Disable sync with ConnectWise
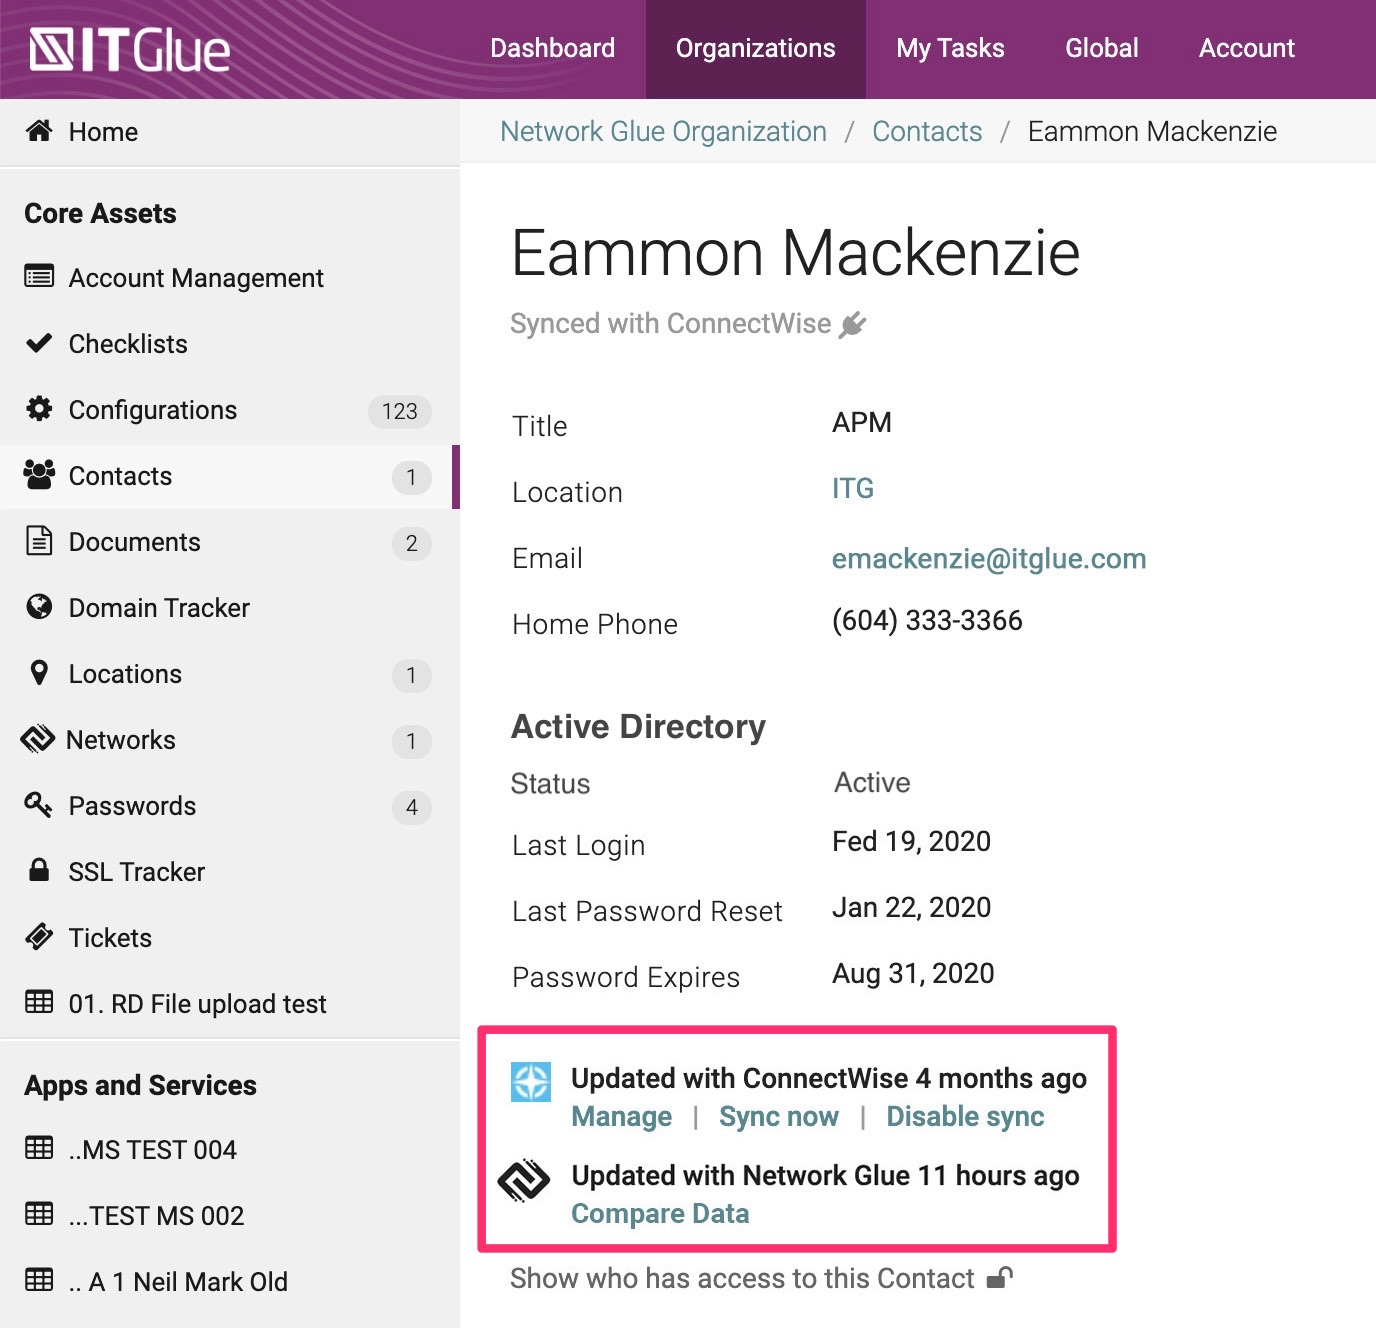 [965, 1116]
